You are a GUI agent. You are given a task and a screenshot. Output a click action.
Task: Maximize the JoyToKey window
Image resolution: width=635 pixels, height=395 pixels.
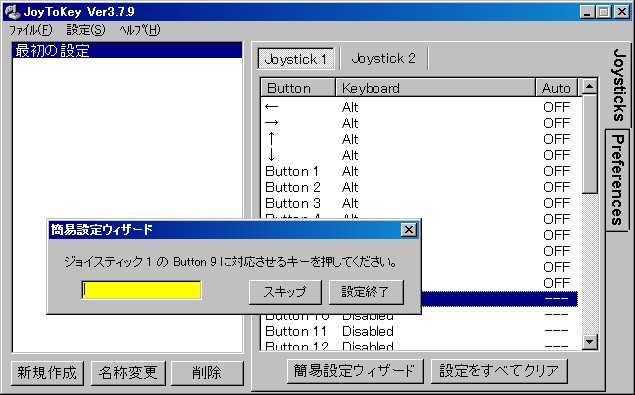[603, 12]
